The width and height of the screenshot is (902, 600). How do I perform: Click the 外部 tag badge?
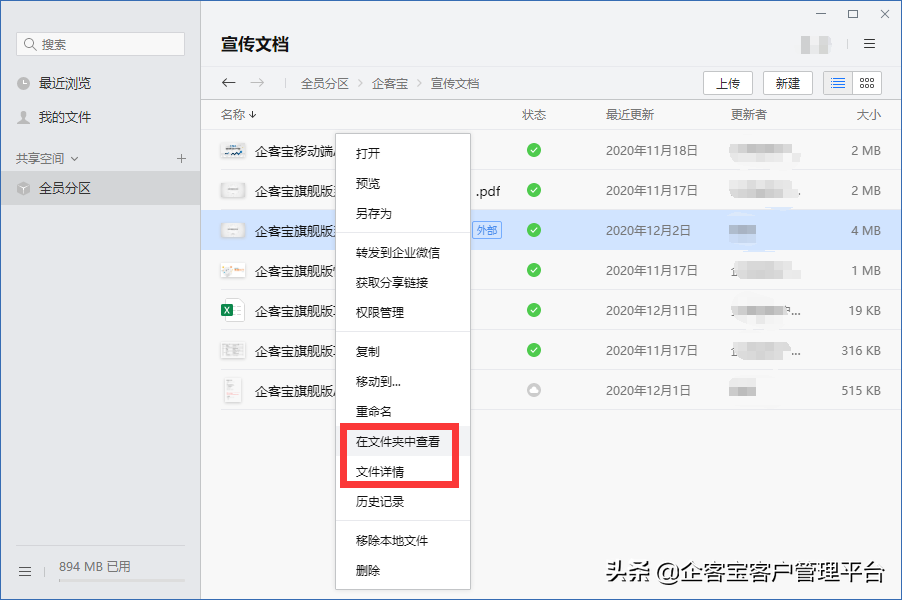pos(487,230)
